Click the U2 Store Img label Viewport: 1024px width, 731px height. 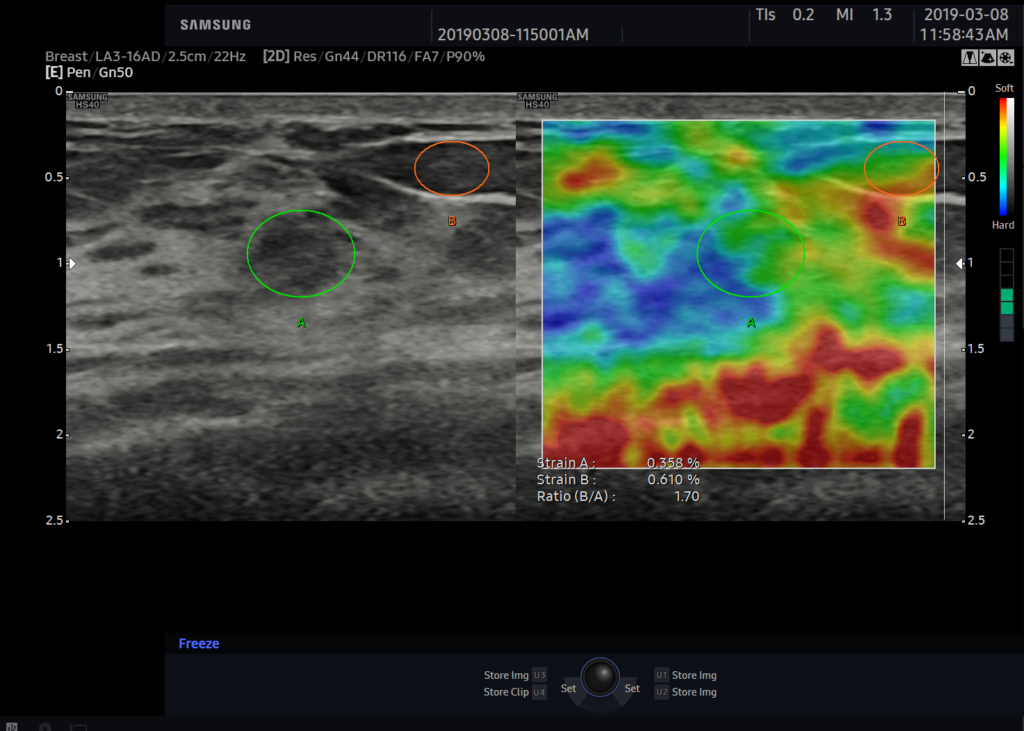tap(694, 692)
